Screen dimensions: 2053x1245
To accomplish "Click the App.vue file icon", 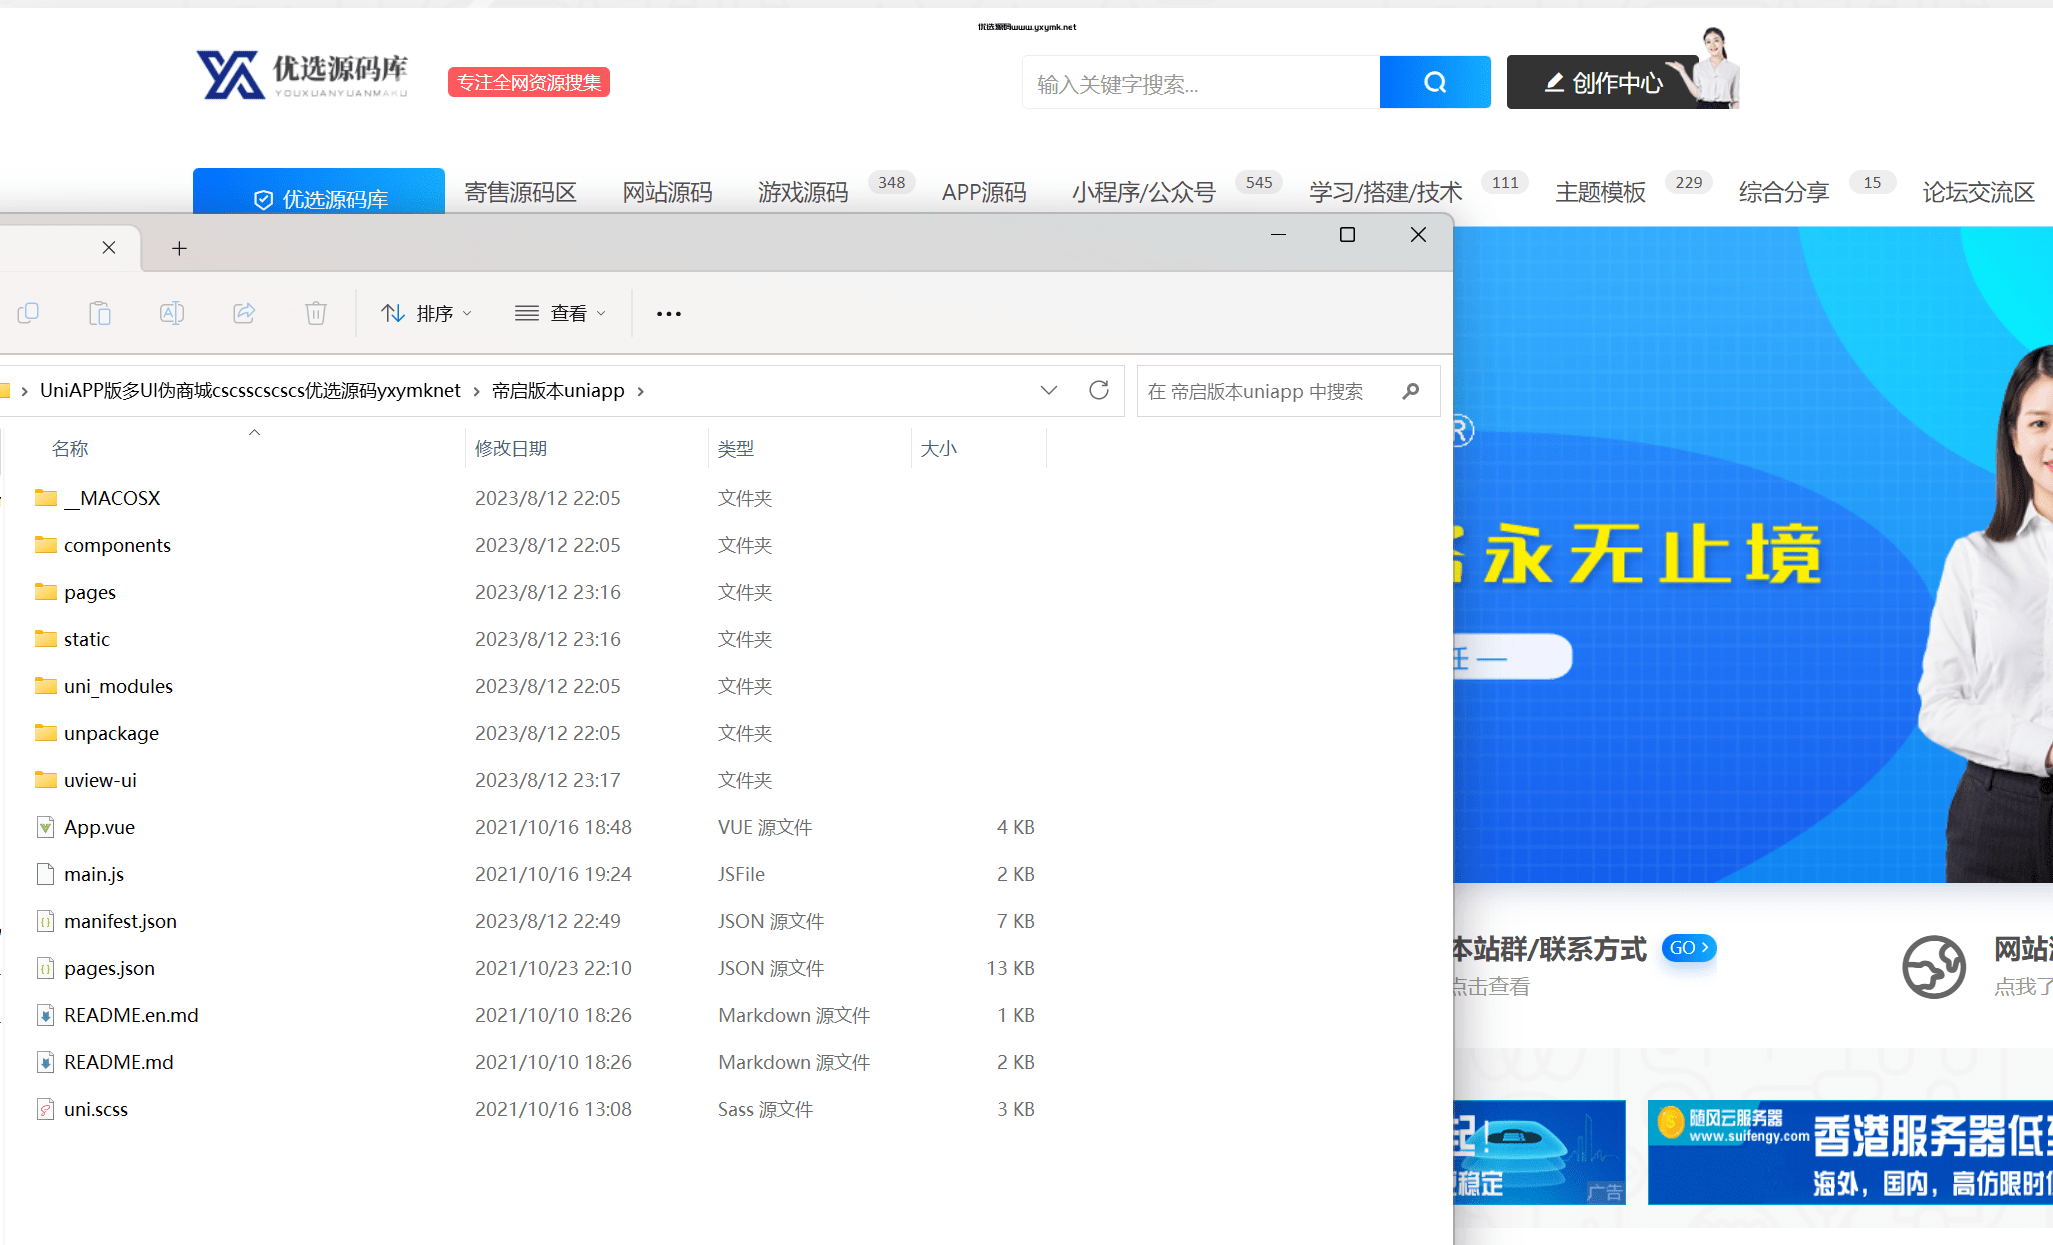I will [45, 827].
